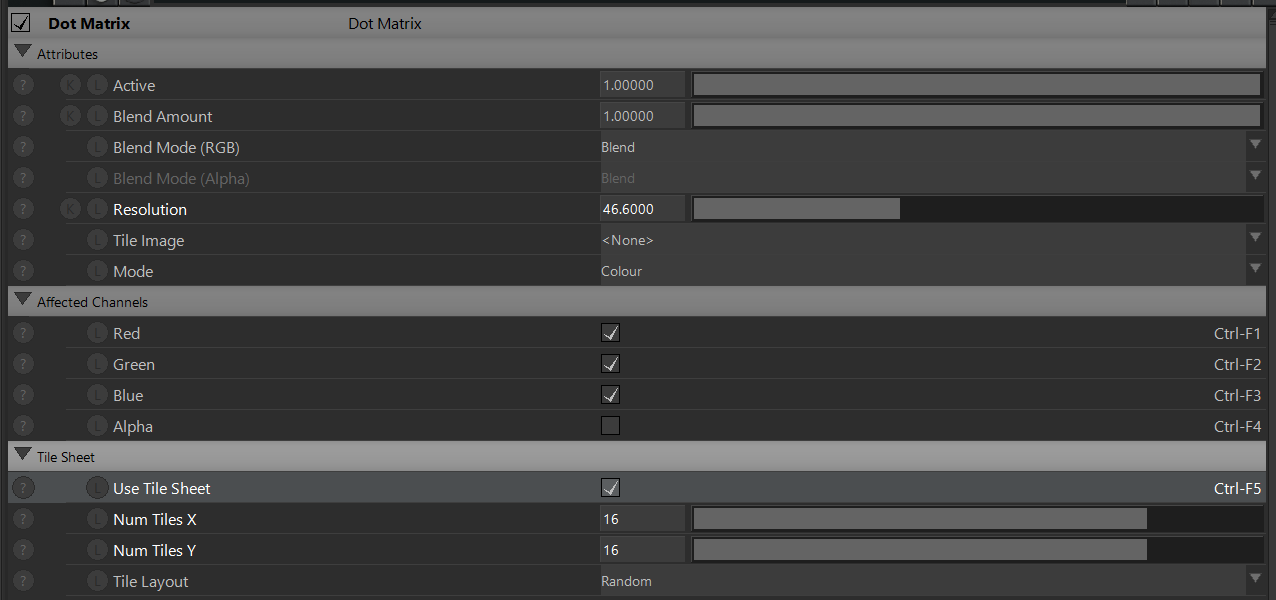Screen dimensions: 1276x600
Task: Select the Use Tile Sheet label
Action: point(162,488)
